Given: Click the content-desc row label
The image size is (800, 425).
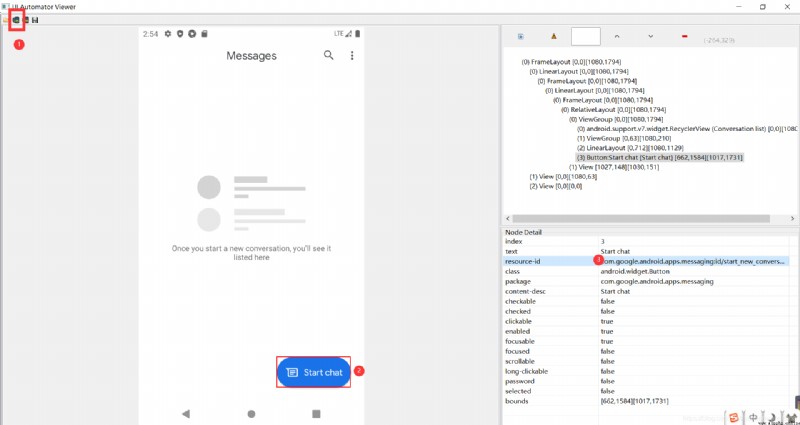Looking at the screenshot, I should click(x=526, y=291).
